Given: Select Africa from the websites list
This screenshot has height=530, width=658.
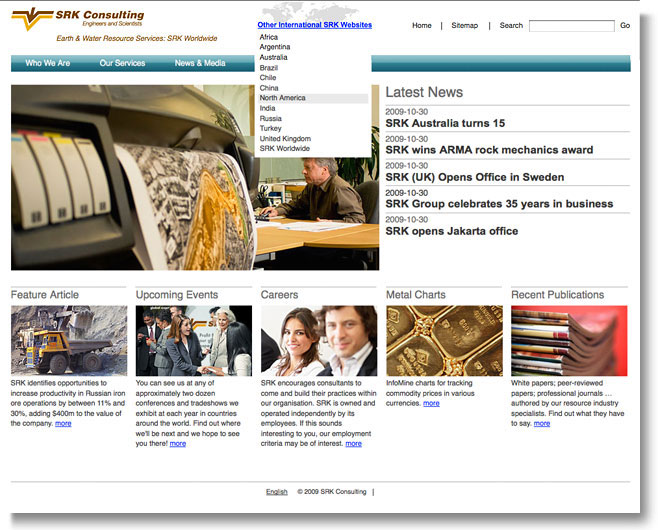Looking at the screenshot, I should click(269, 37).
